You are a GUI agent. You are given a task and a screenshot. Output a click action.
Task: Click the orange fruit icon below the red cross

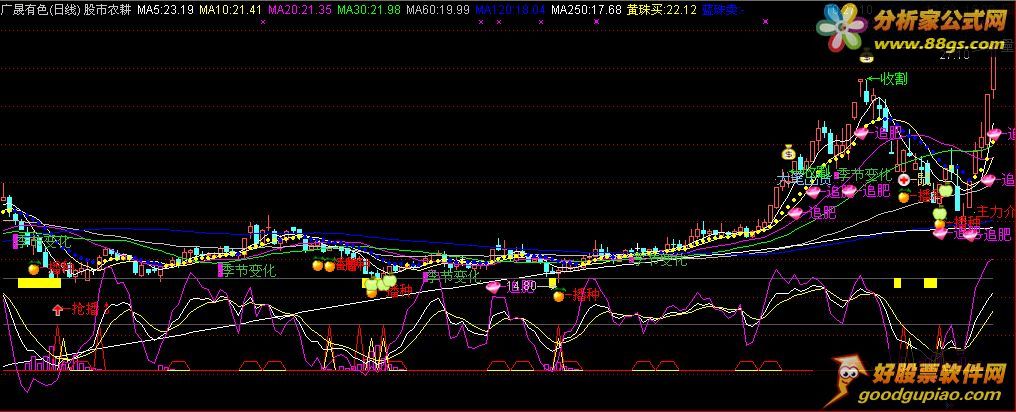[904, 196]
